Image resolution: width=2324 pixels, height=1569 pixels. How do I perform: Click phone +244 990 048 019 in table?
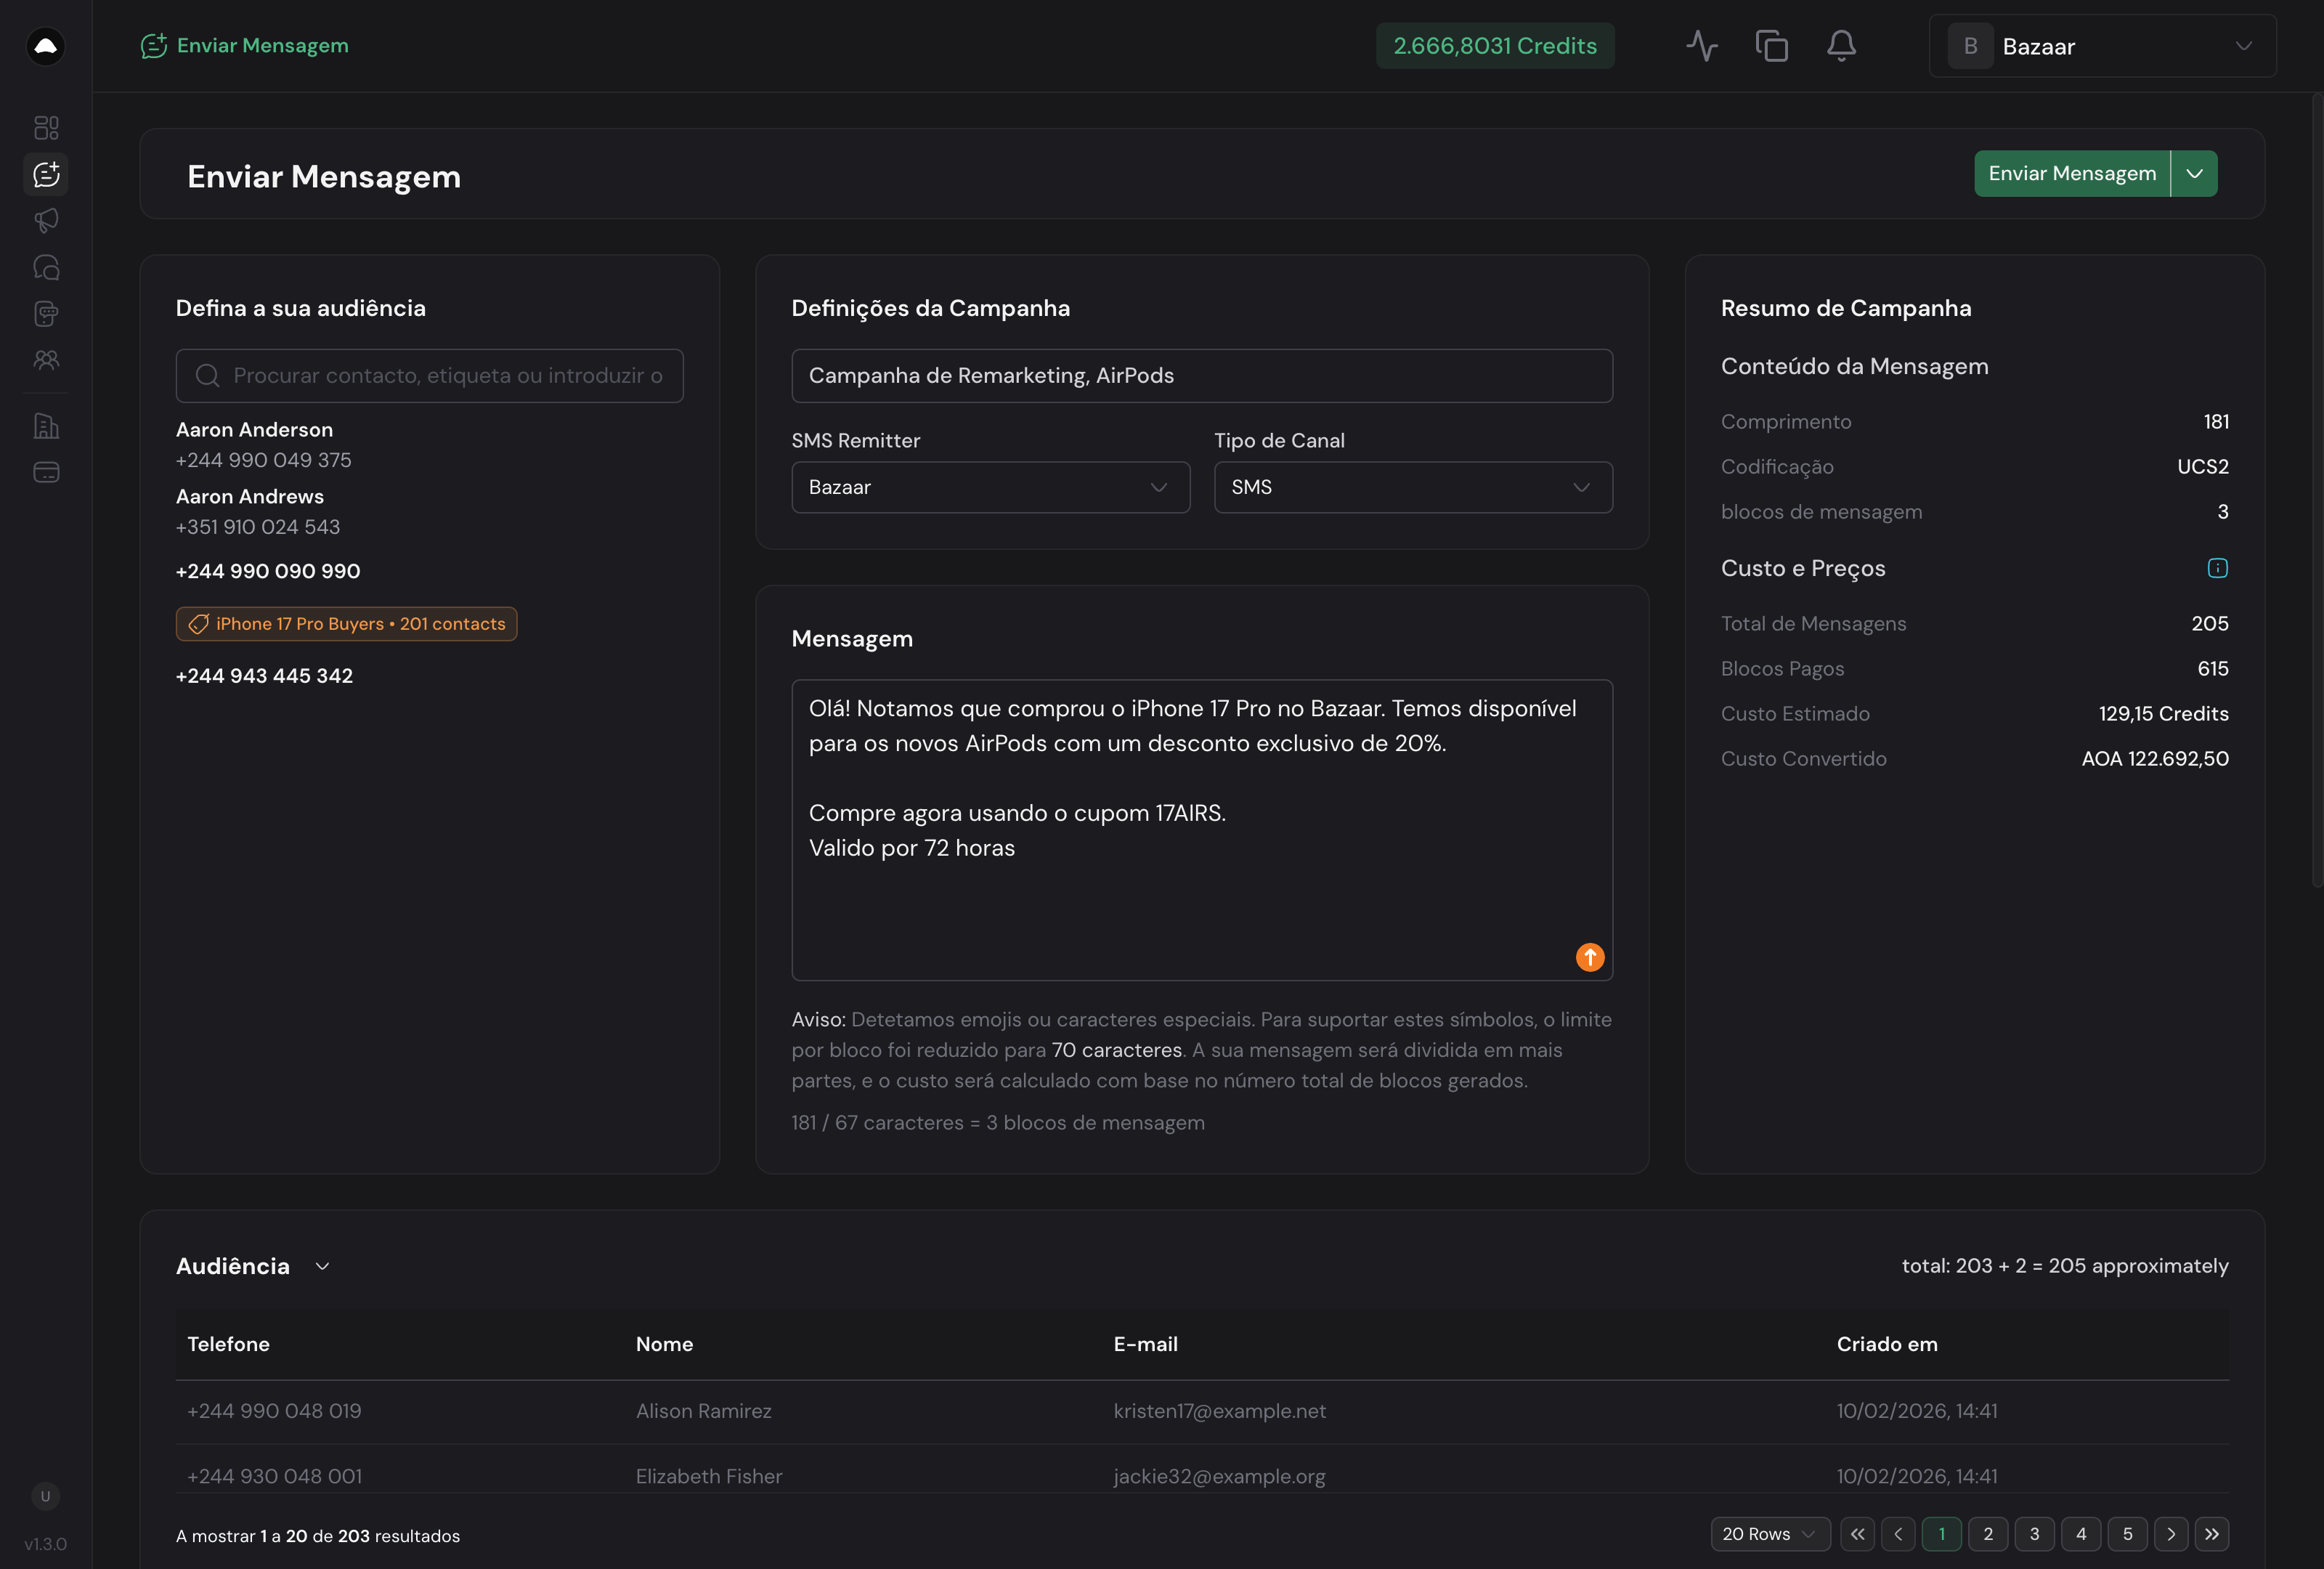tap(274, 1411)
